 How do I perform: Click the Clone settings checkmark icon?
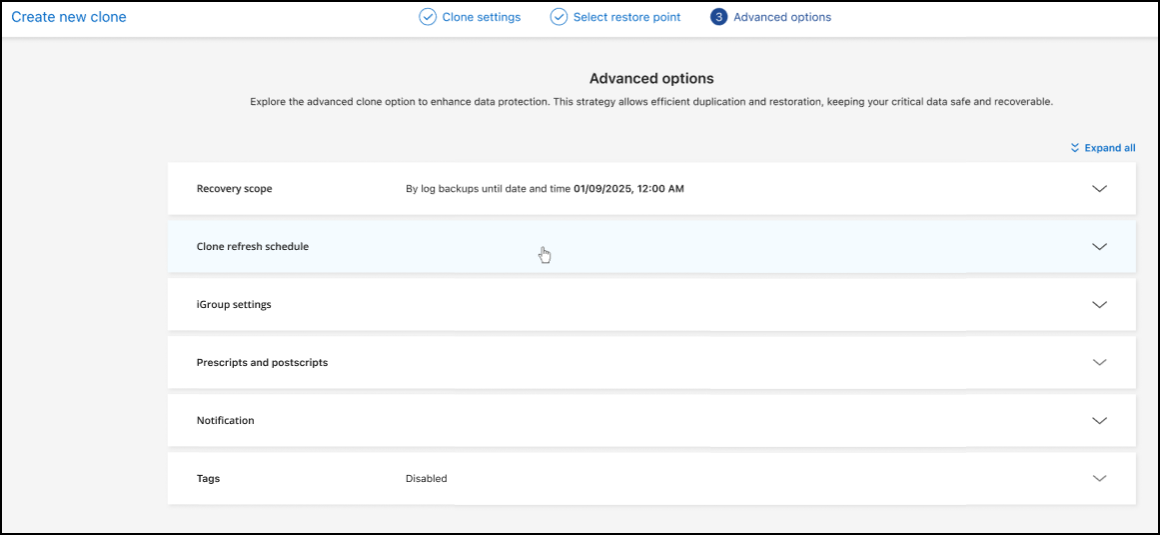[x=427, y=17]
